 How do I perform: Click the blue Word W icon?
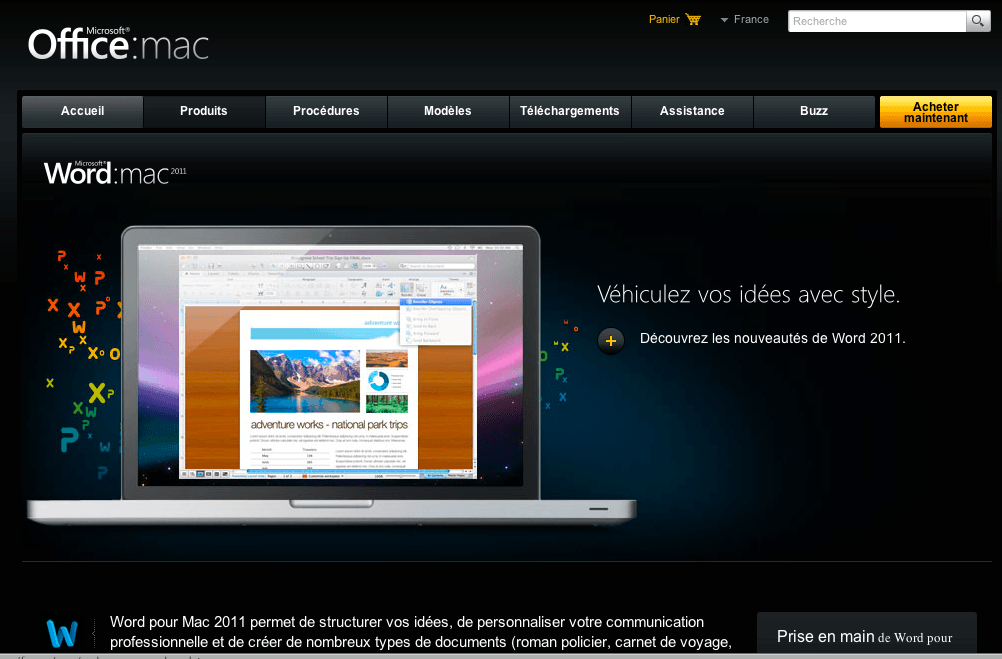pyautogui.click(x=62, y=633)
